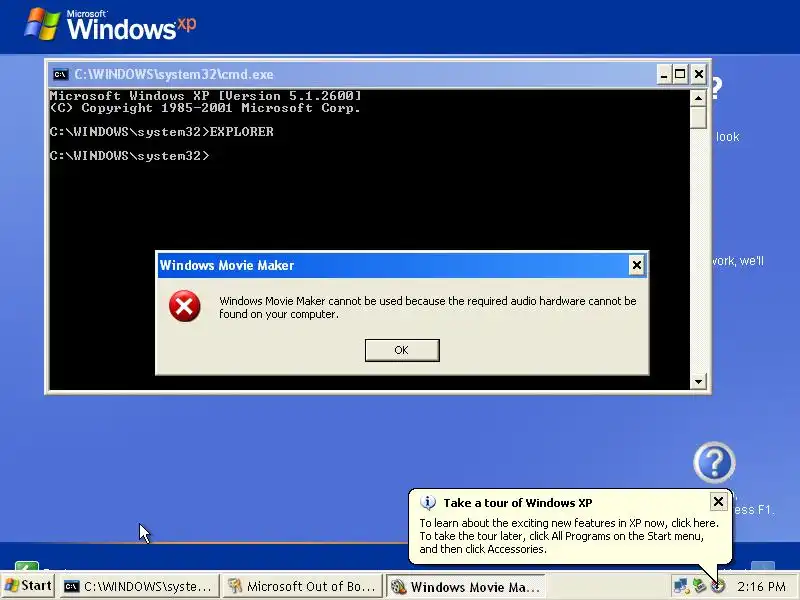Screen dimensions: 800x600
Task: Click the film reel icon on Movie Maker taskbar button
Action: [398, 587]
